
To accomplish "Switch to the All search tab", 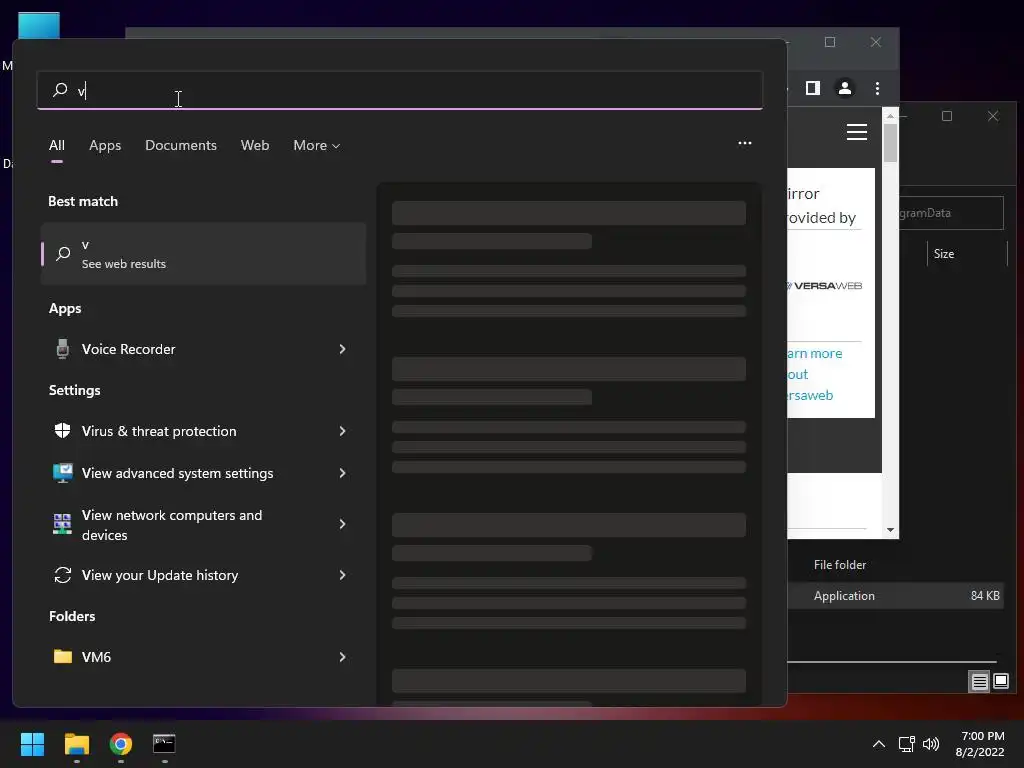I will [57, 145].
